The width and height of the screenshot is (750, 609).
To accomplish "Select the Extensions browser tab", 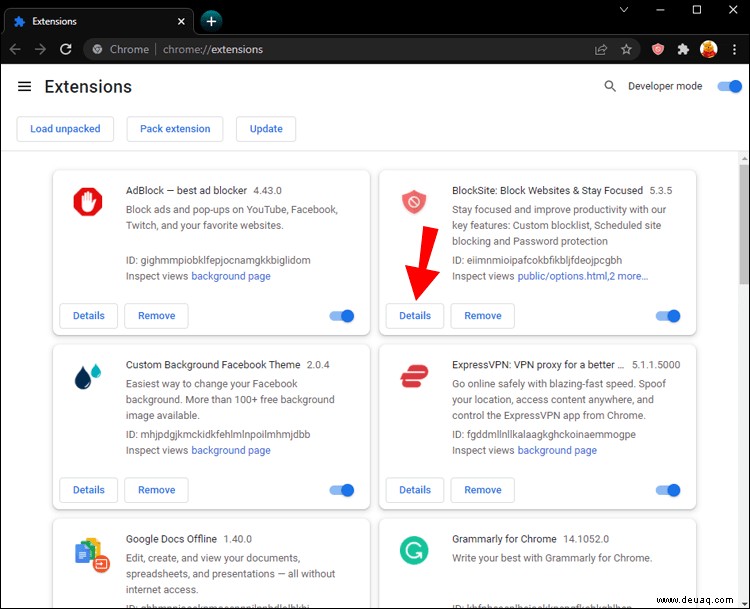I will pos(98,22).
